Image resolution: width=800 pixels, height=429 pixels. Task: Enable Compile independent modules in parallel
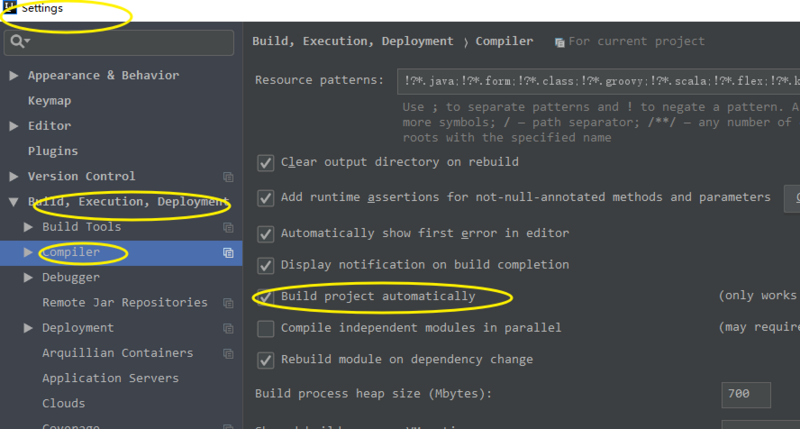click(265, 329)
